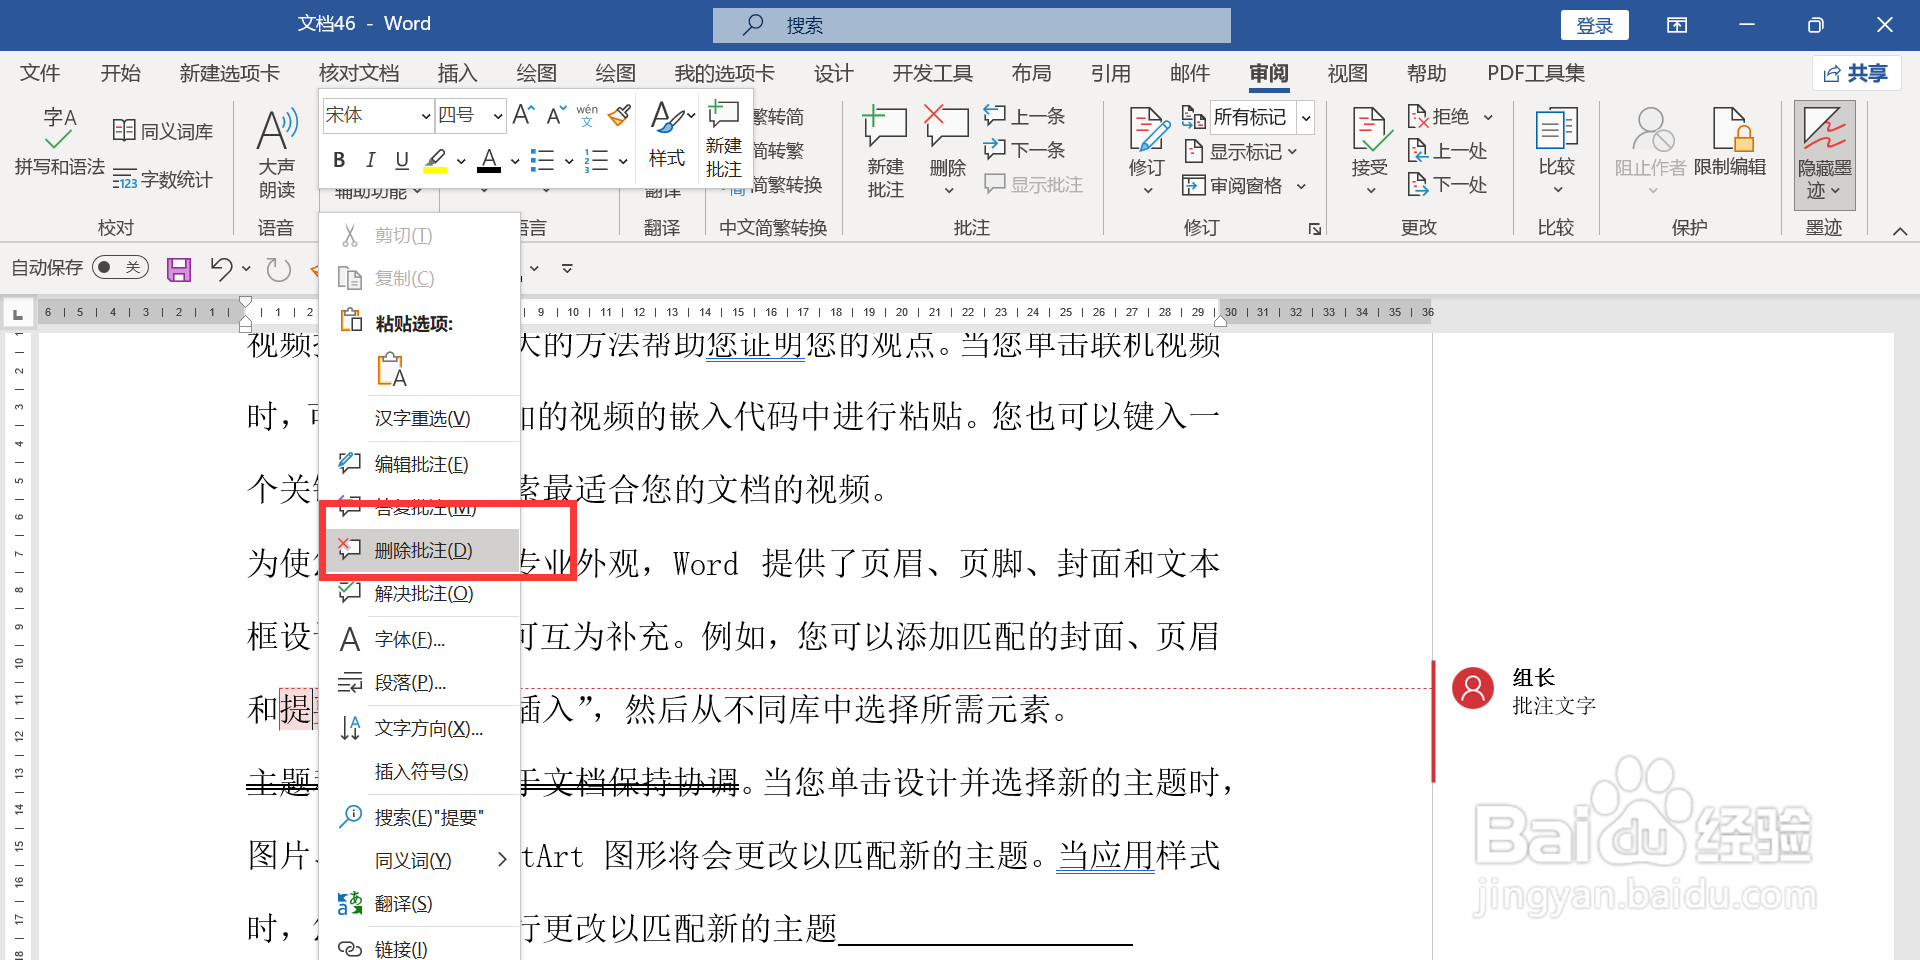This screenshot has height=960, width=1920.
Task: Expand Reviewing Pane (审阅窗格) arrow
Action: pos(1302,186)
